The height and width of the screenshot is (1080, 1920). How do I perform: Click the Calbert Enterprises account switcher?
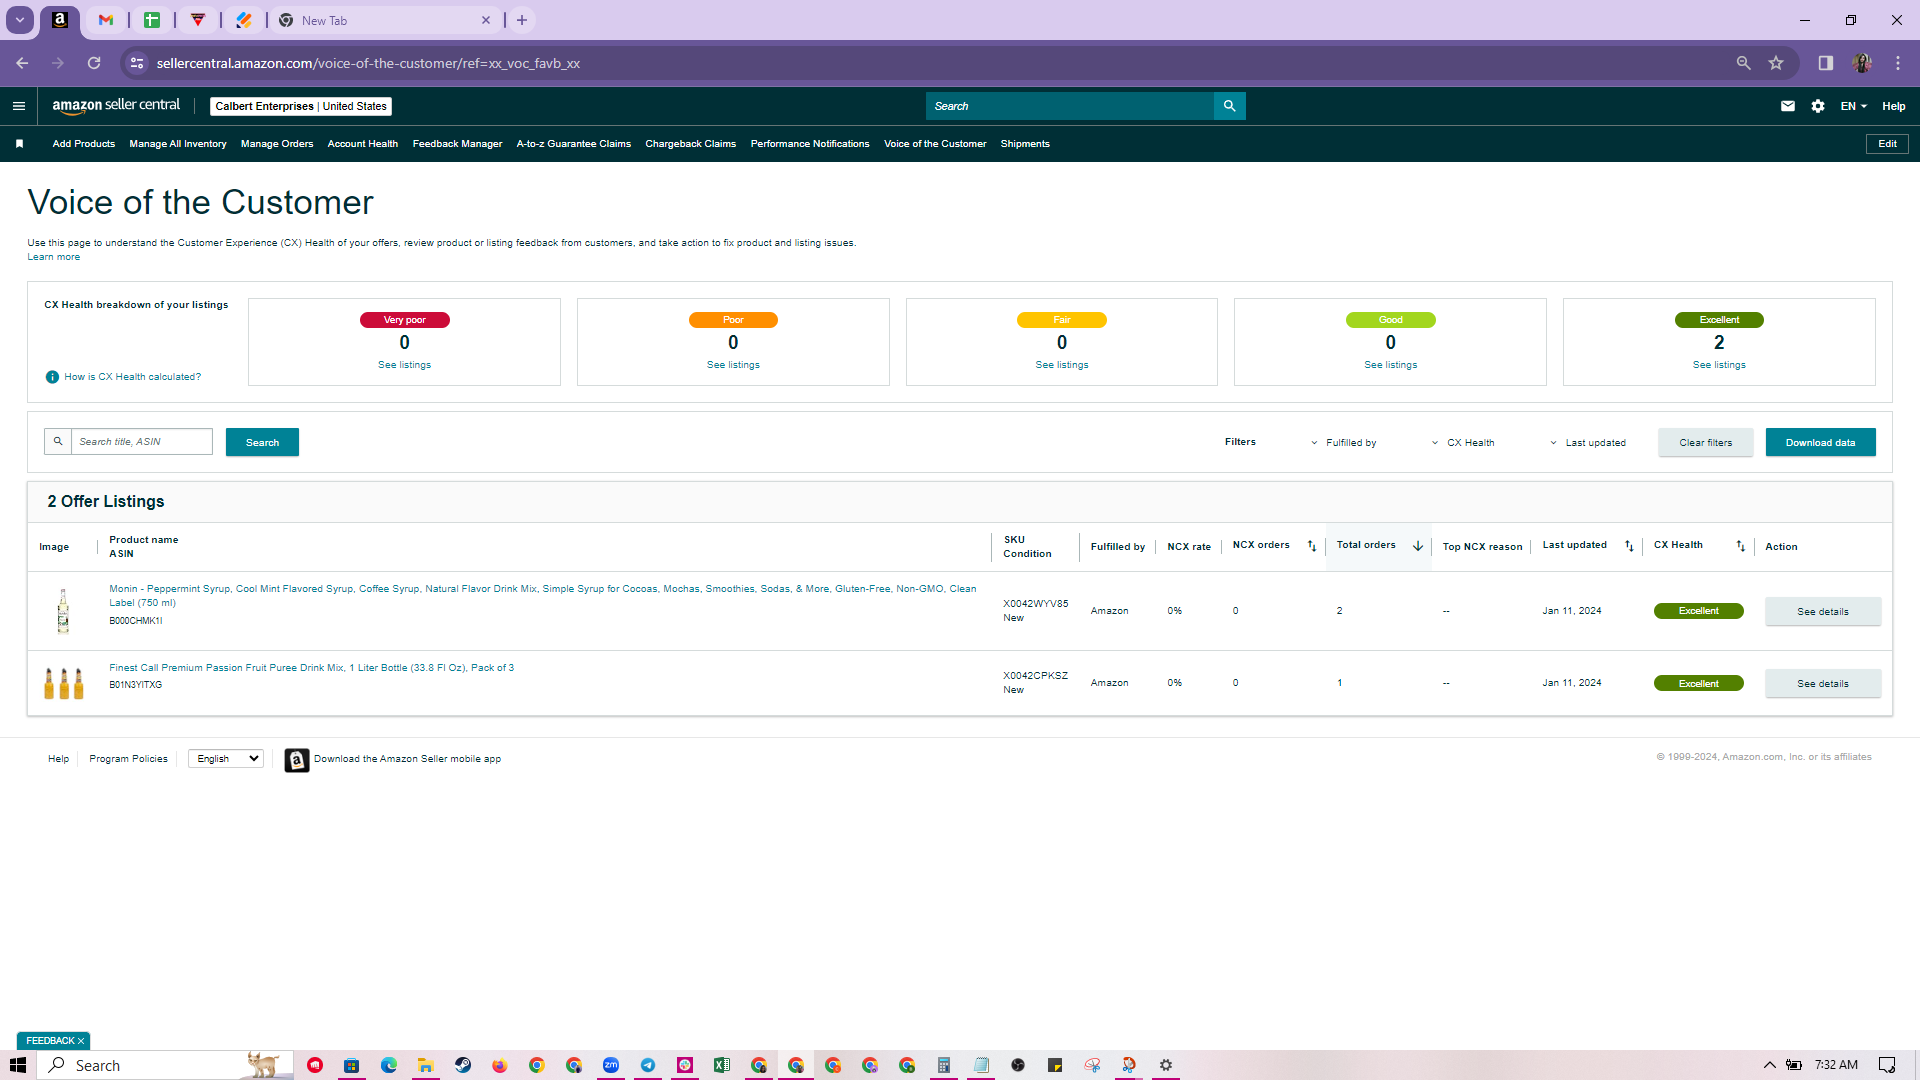pyautogui.click(x=301, y=106)
